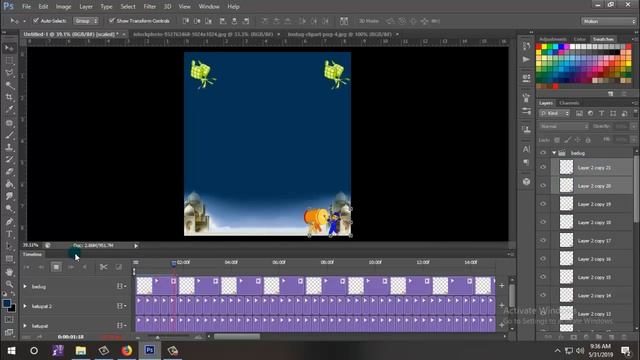This screenshot has height=360, width=640.
Task: Stop timeline playback with square button
Action: tap(56, 267)
